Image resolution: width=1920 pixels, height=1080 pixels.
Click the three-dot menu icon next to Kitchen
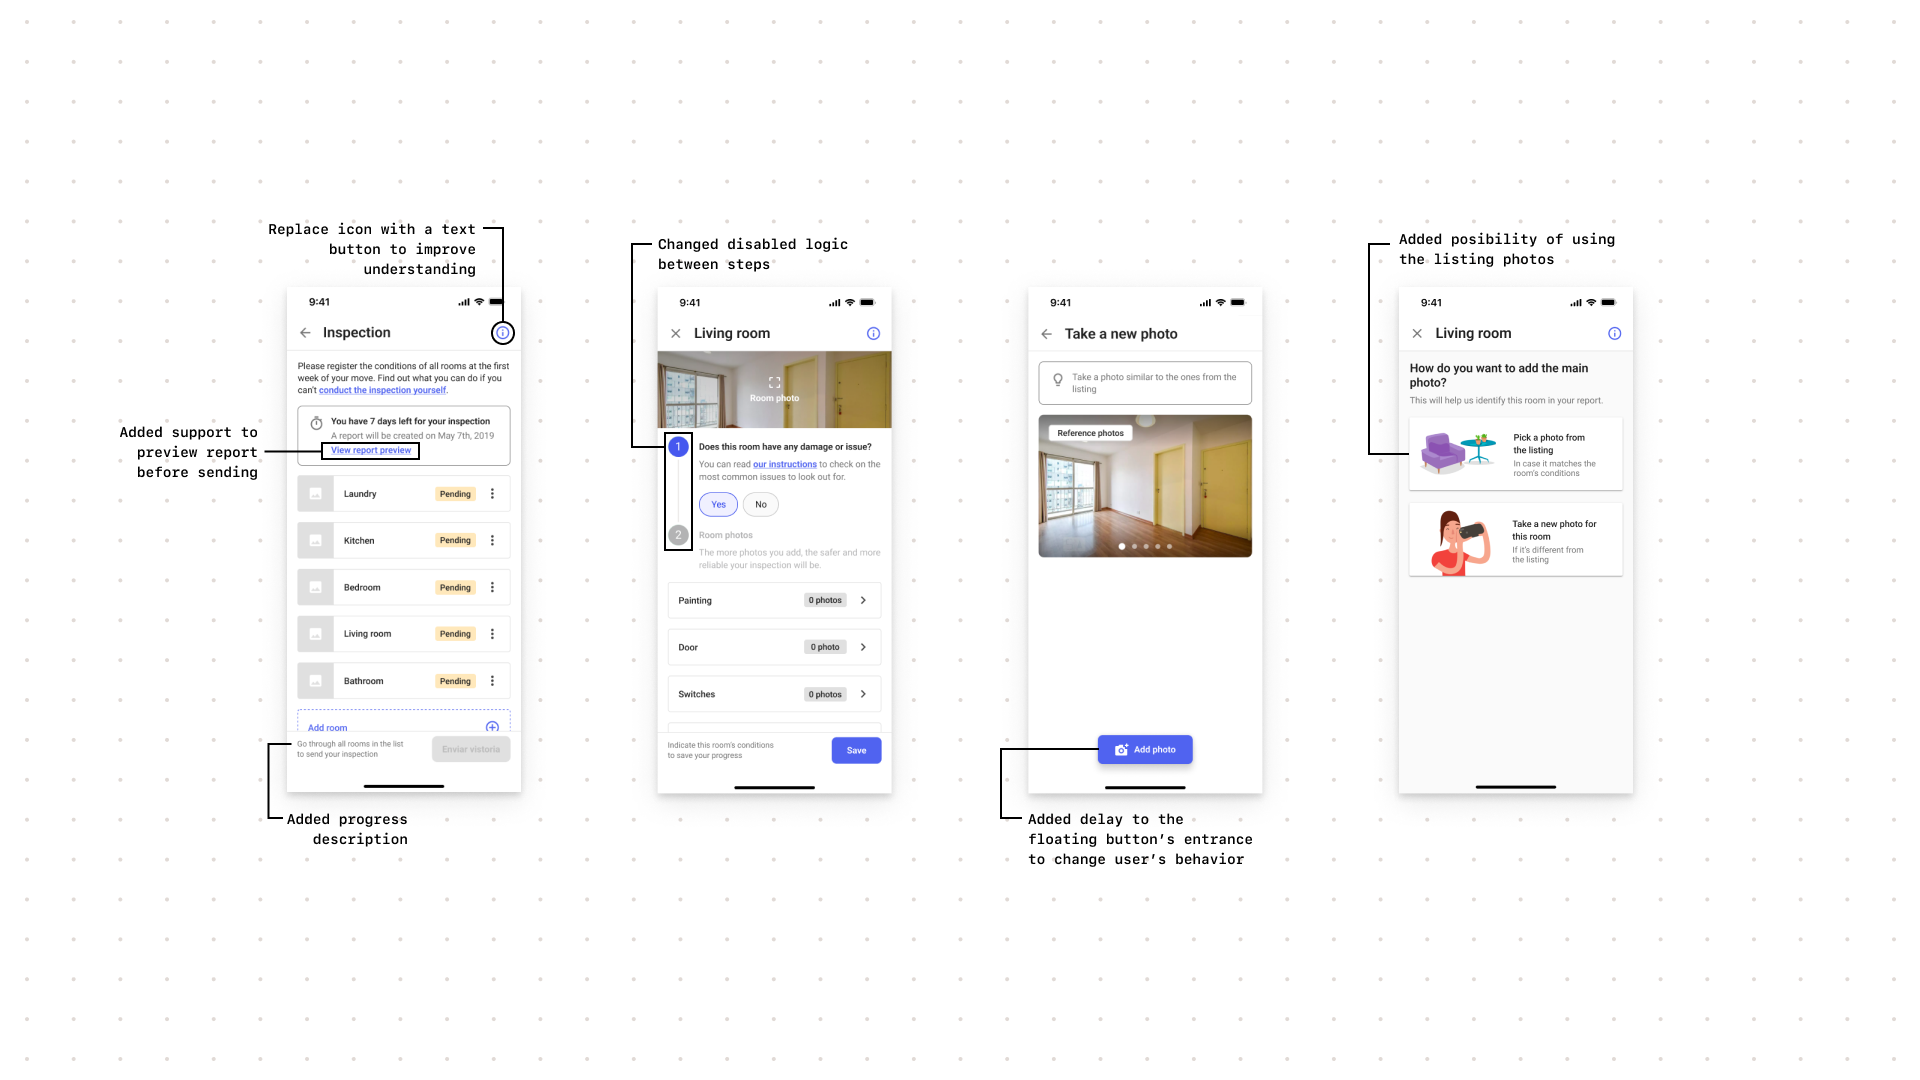pos(493,539)
